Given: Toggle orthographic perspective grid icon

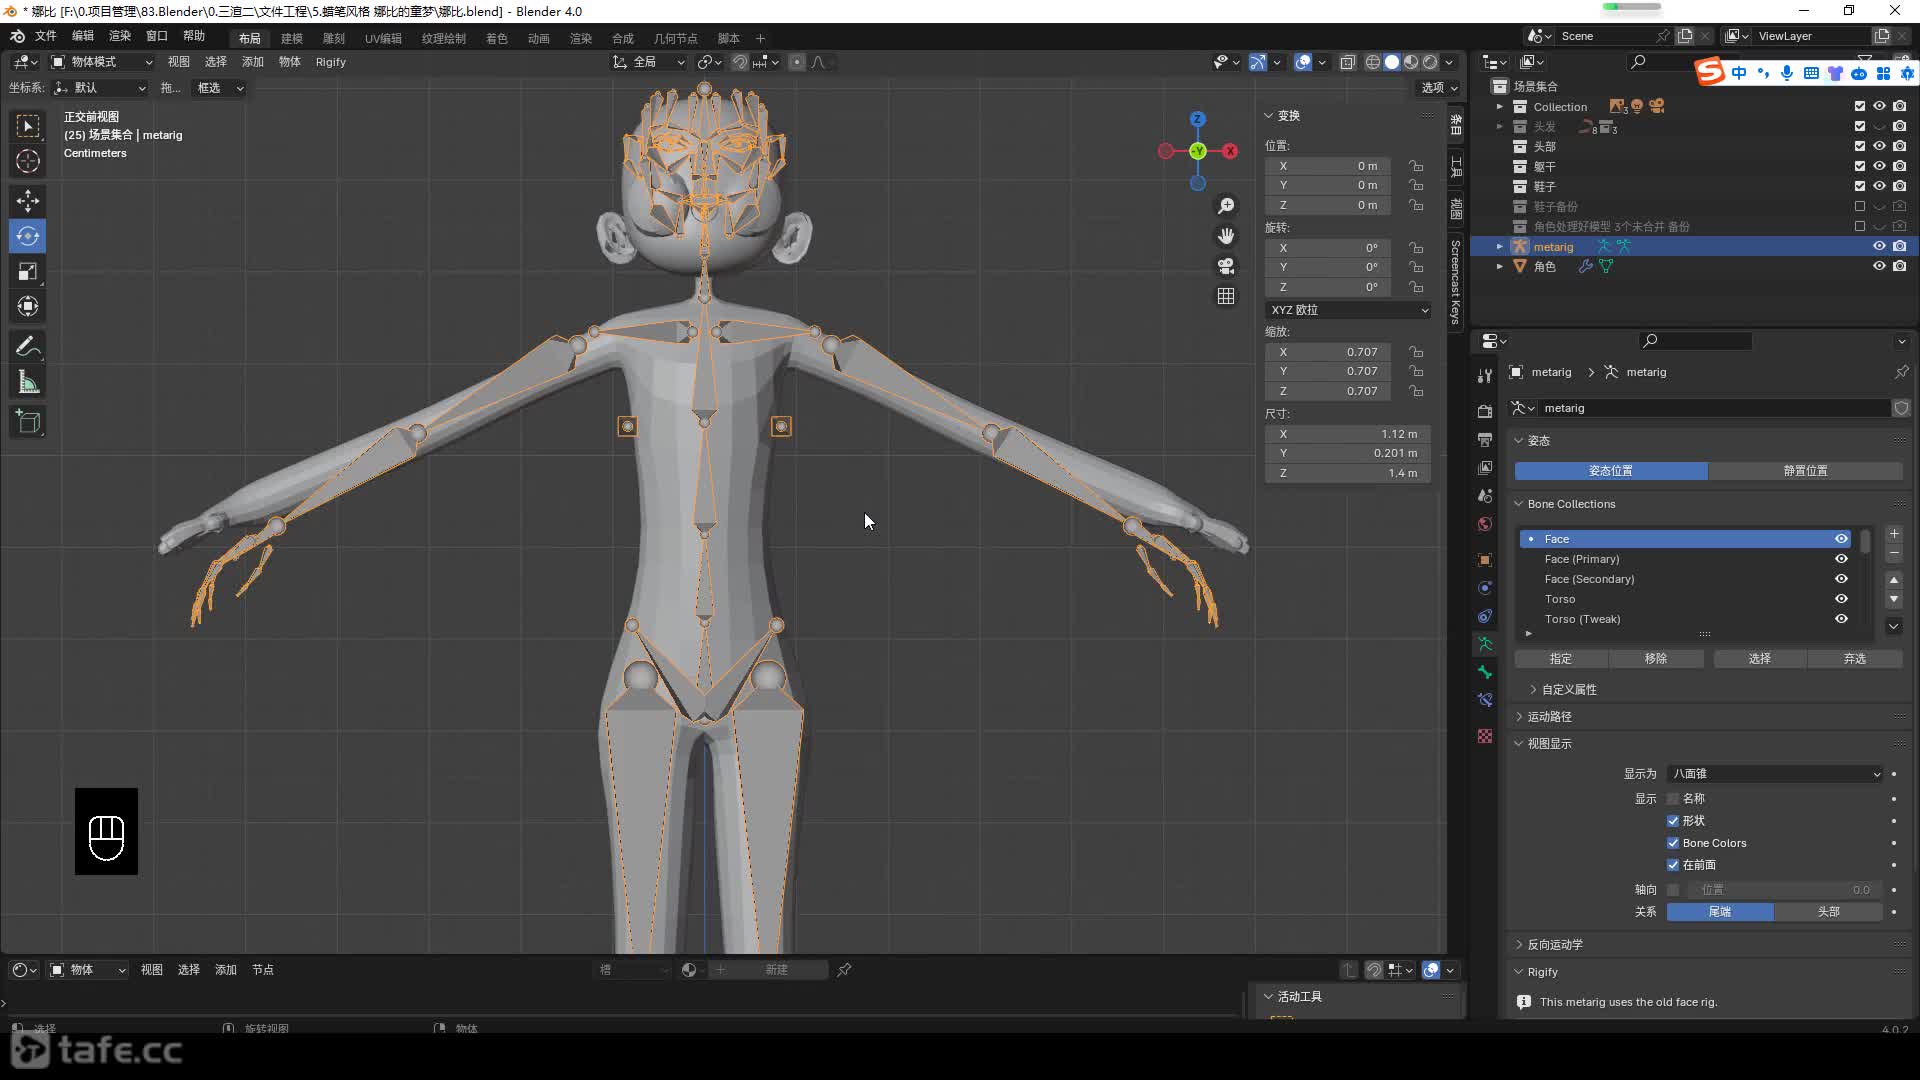Looking at the screenshot, I should click(x=1226, y=296).
